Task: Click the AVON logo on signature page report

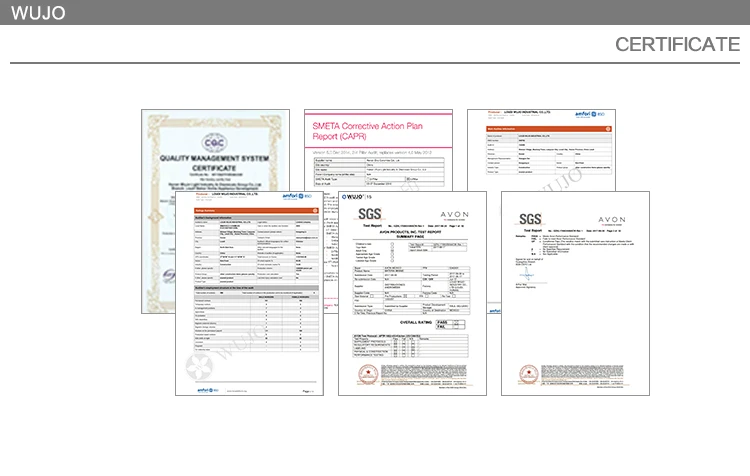Action: 612,220
